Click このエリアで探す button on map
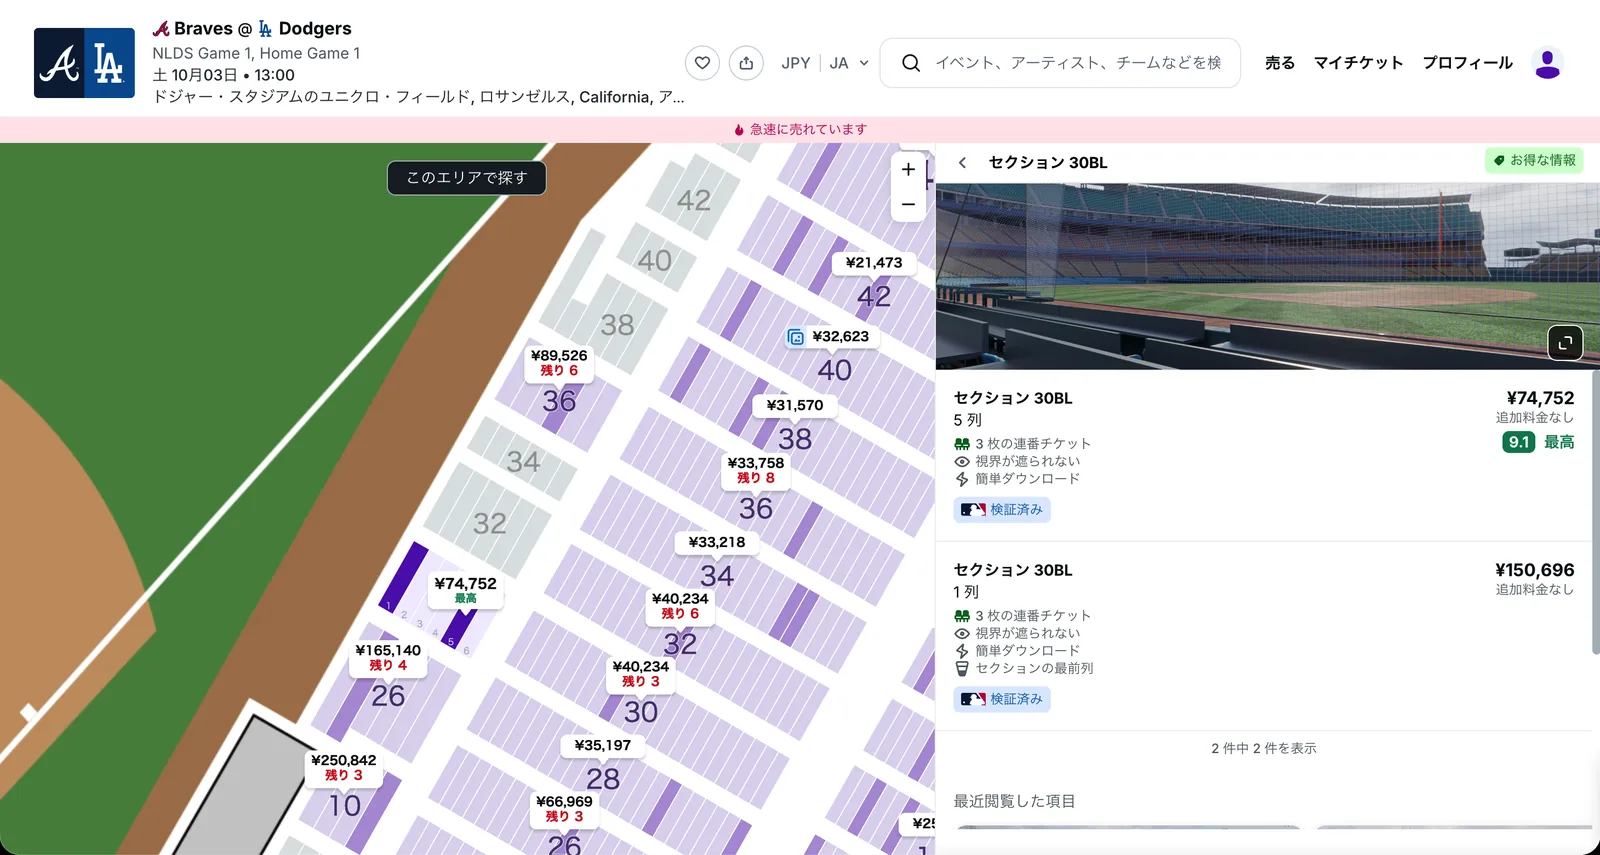The height and width of the screenshot is (855, 1600). click(467, 178)
